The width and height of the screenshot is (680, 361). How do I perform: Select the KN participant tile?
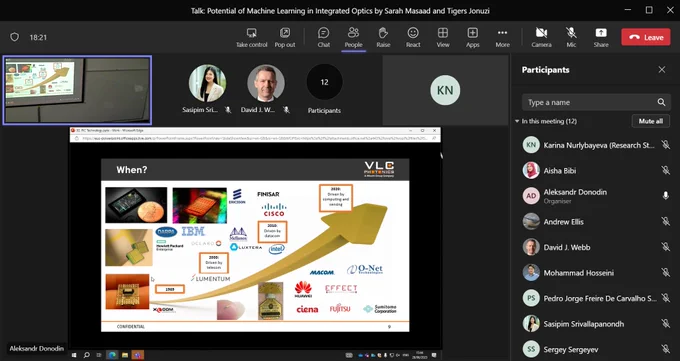click(x=445, y=90)
